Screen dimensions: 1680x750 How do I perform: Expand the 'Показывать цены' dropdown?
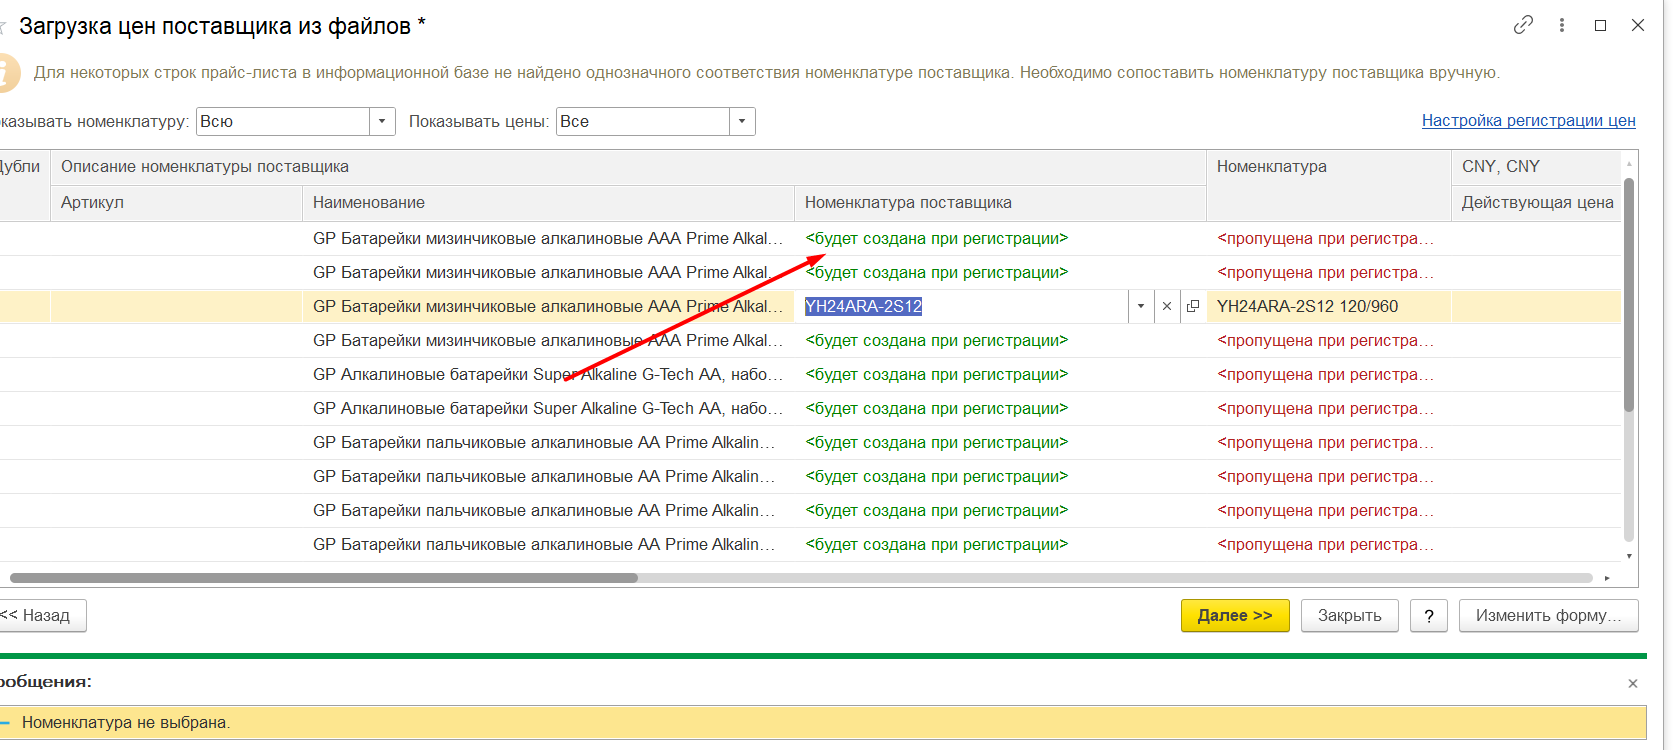tap(742, 122)
